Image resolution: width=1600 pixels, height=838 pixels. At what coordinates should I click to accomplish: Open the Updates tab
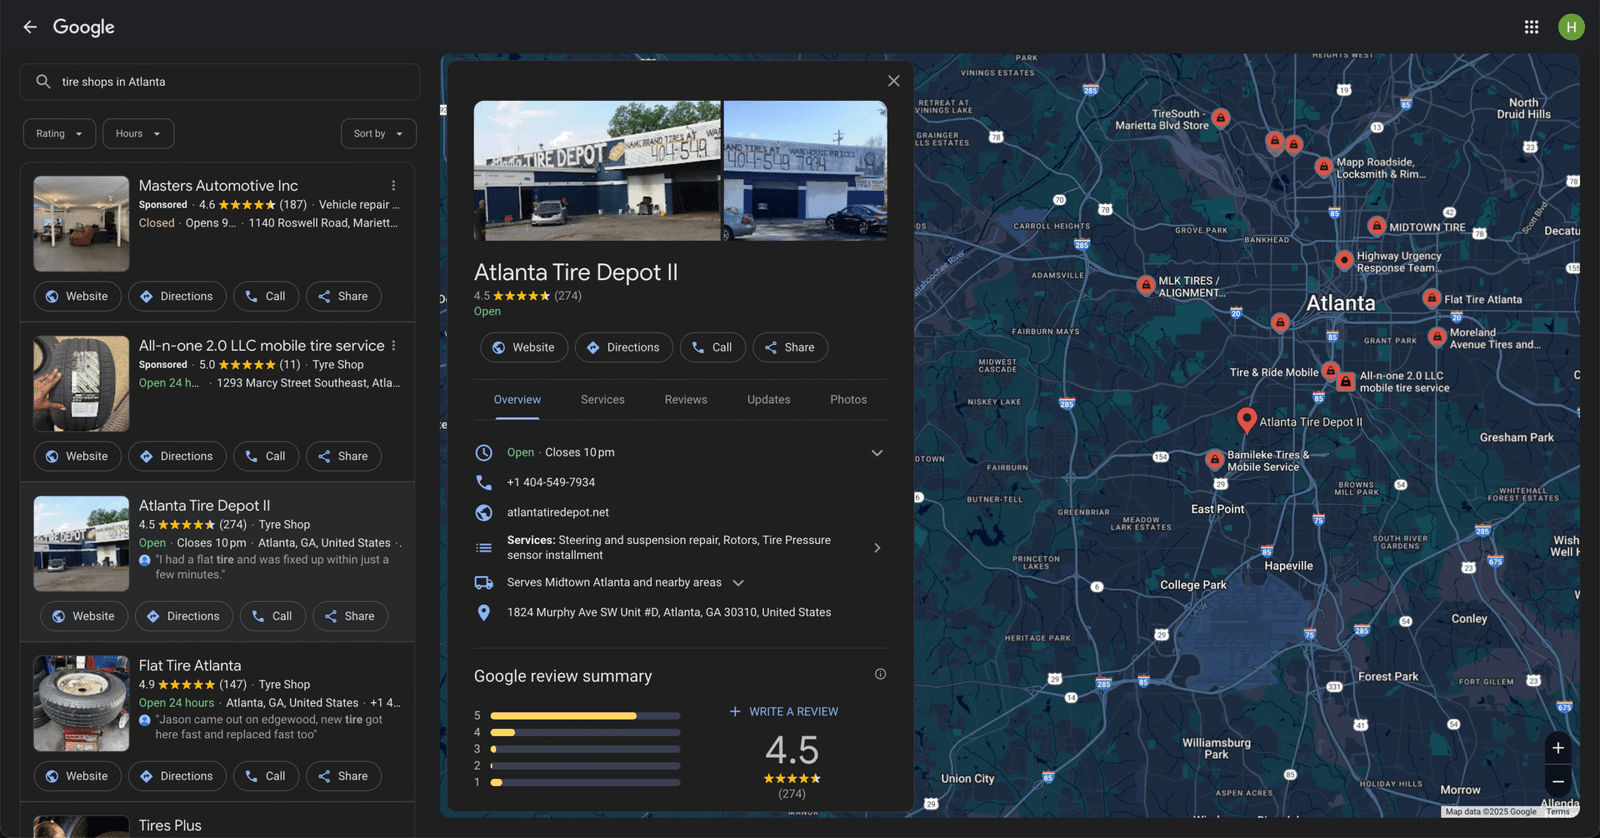[769, 399]
